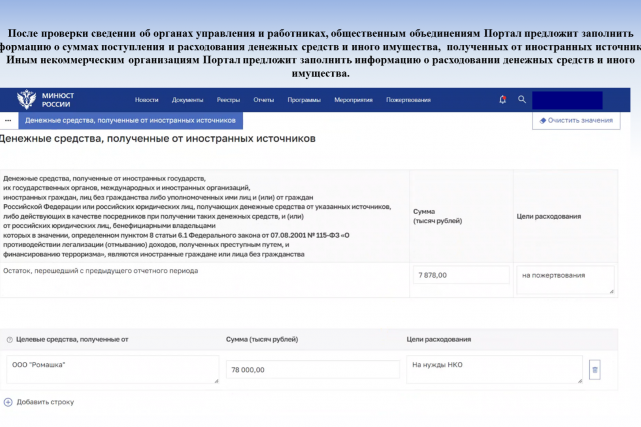Open the Мероприятия menu item
Viewport: 641px width, 427px height.
(353, 100)
